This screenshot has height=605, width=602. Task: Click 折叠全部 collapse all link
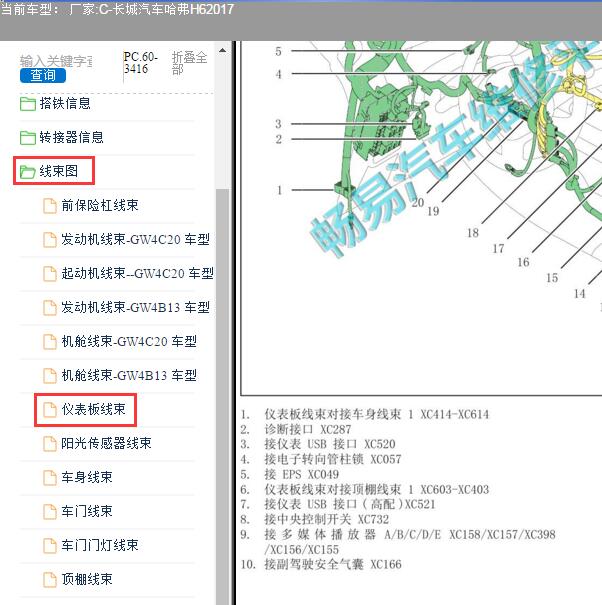189,63
